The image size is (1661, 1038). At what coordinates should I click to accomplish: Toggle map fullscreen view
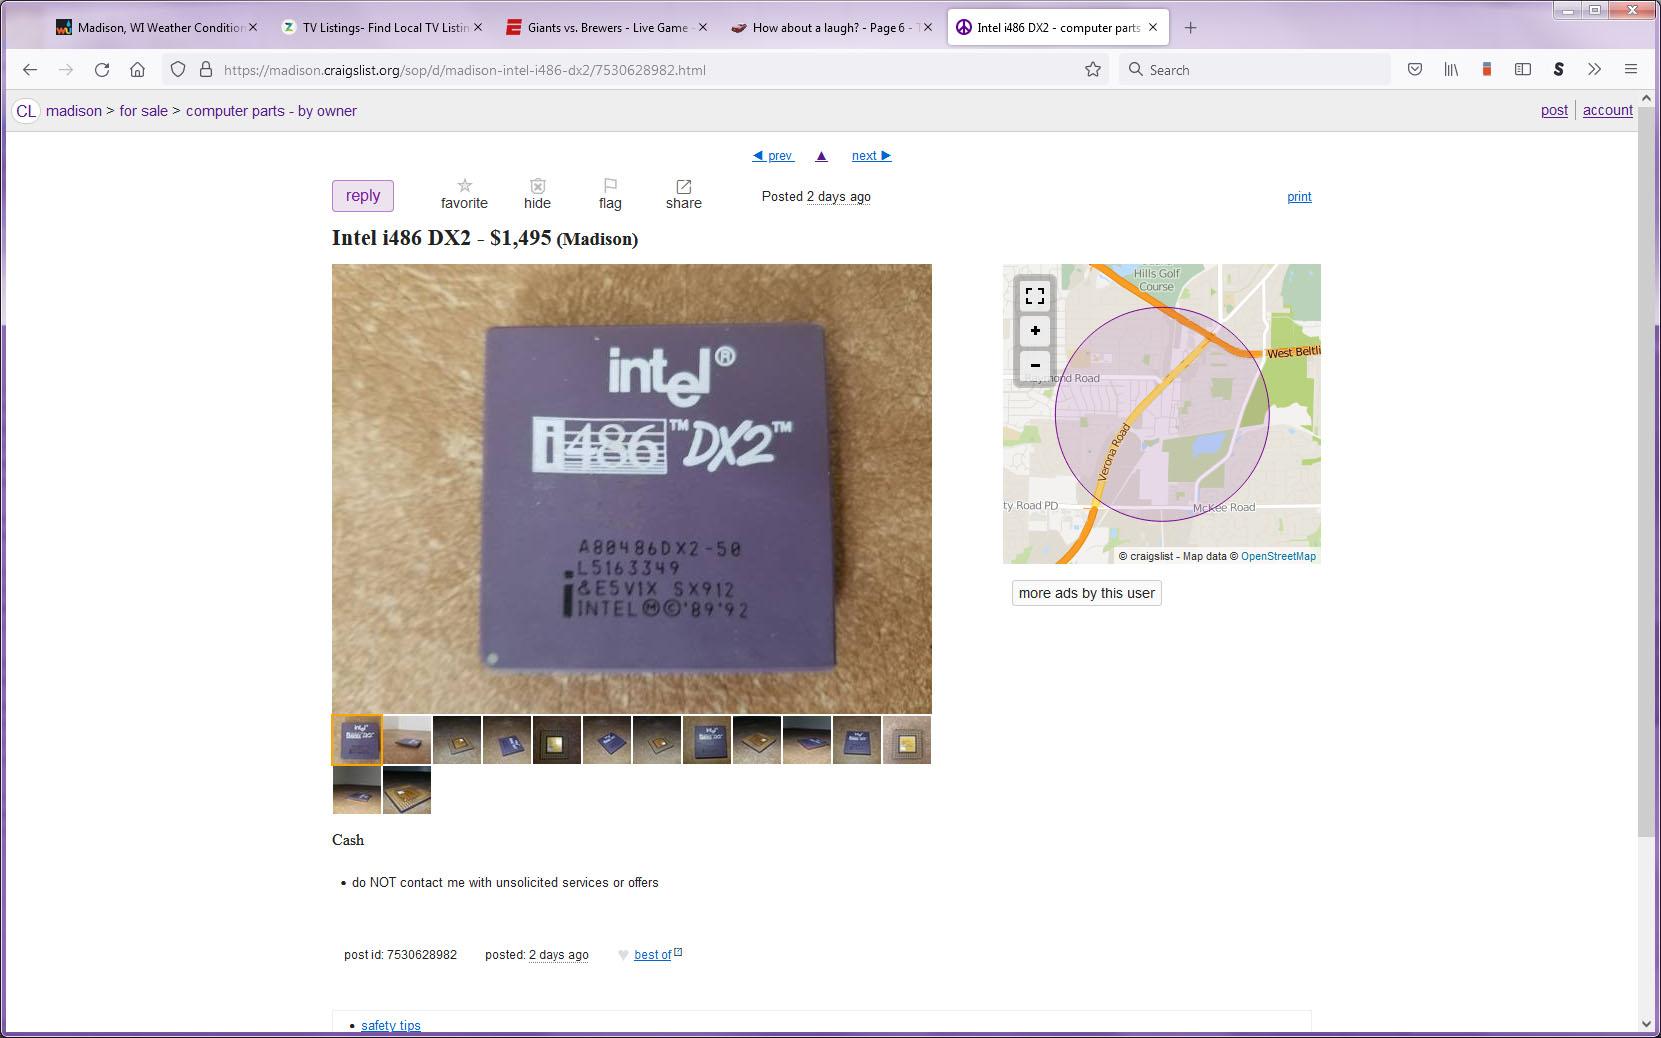coord(1035,296)
